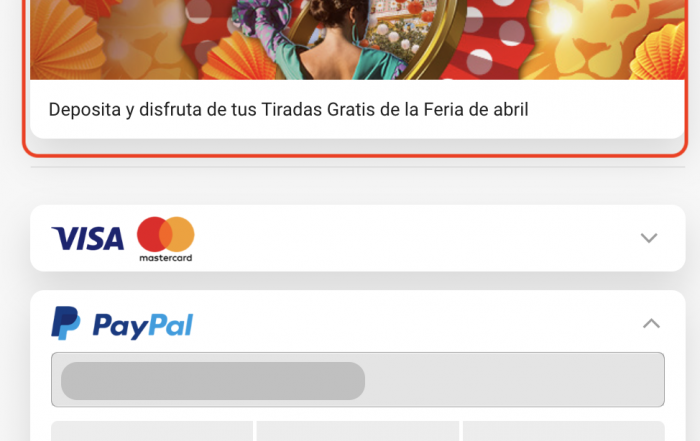The height and width of the screenshot is (441, 700).
Task: Click the dark gray placeholder bar in field
Action: 213,381
